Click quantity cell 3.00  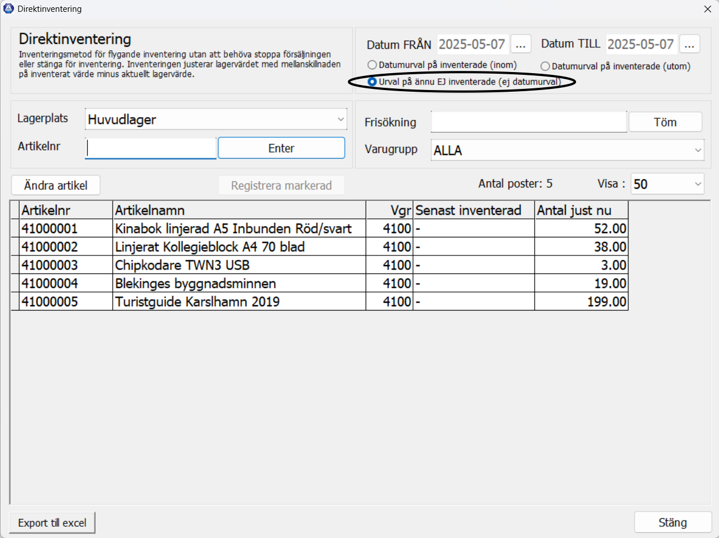(x=581, y=265)
